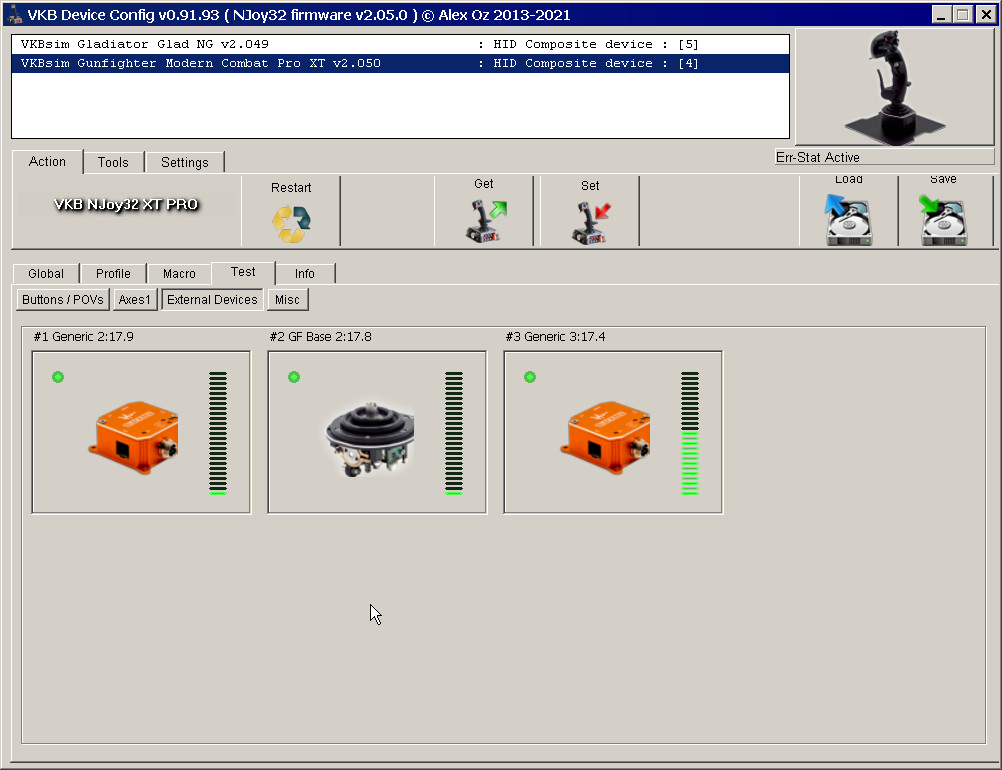Switch to the Action tab
This screenshot has height=770, width=1002.
(47, 162)
